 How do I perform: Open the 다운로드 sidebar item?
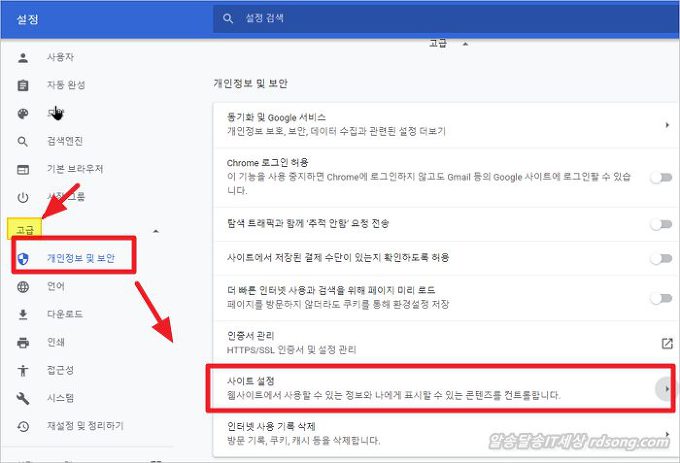click(x=65, y=314)
